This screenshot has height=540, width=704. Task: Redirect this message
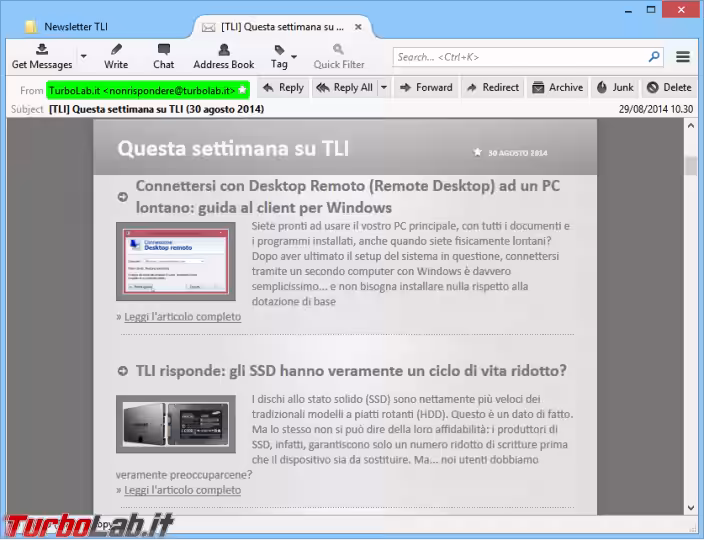pos(493,88)
